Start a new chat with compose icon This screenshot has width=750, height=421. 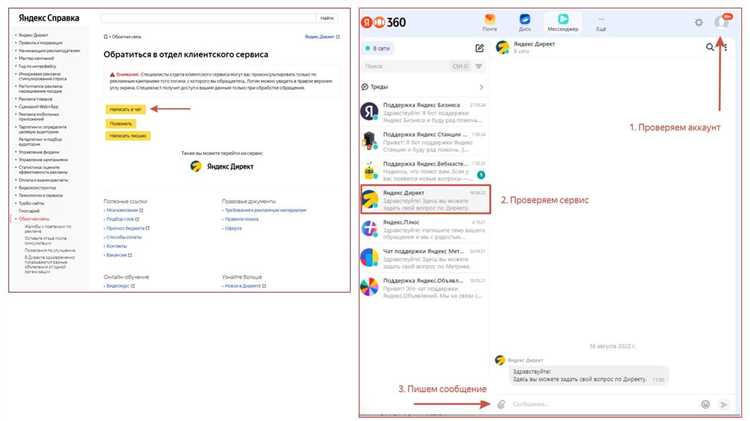point(479,48)
